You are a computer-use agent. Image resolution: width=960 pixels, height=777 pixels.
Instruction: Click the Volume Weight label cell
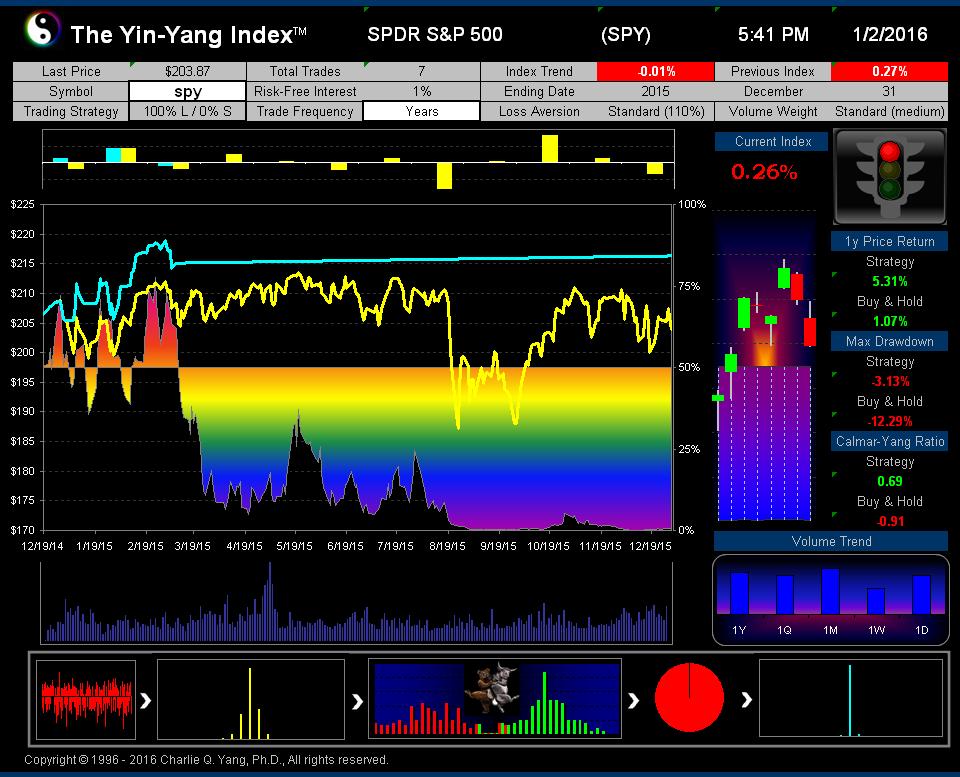coord(773,111)
